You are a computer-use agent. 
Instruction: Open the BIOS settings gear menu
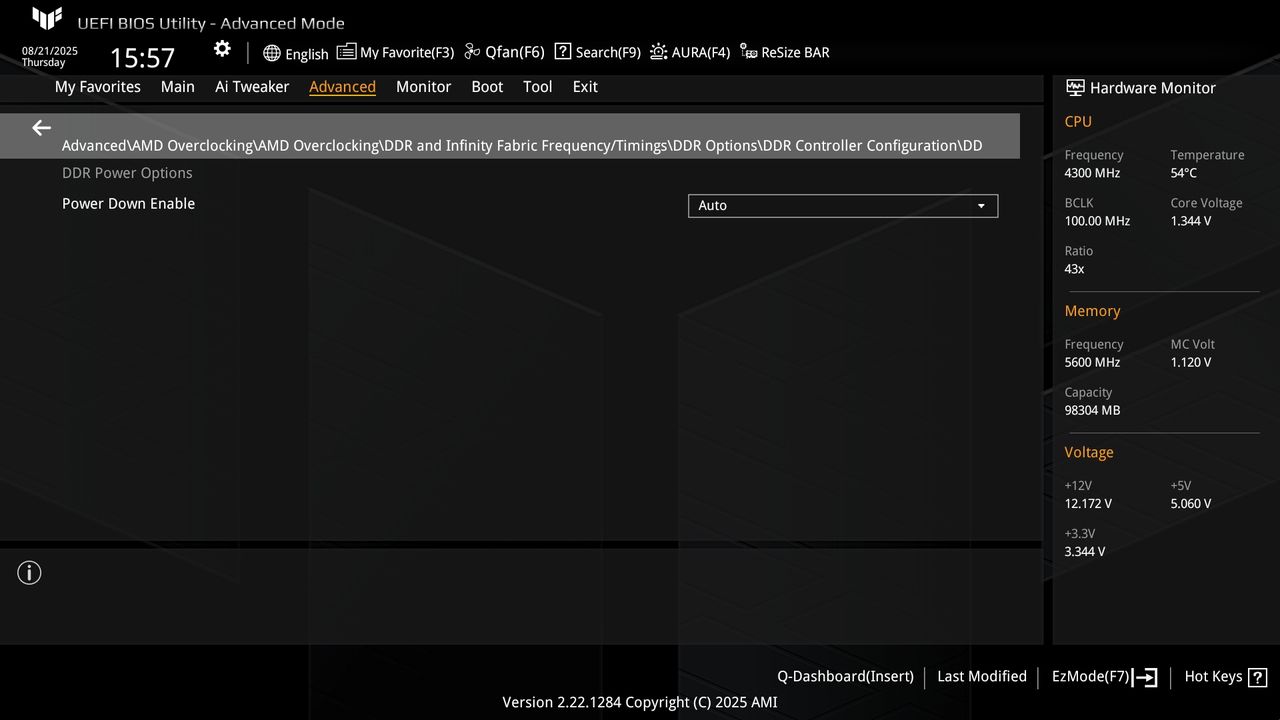click(x=222, y=48)
